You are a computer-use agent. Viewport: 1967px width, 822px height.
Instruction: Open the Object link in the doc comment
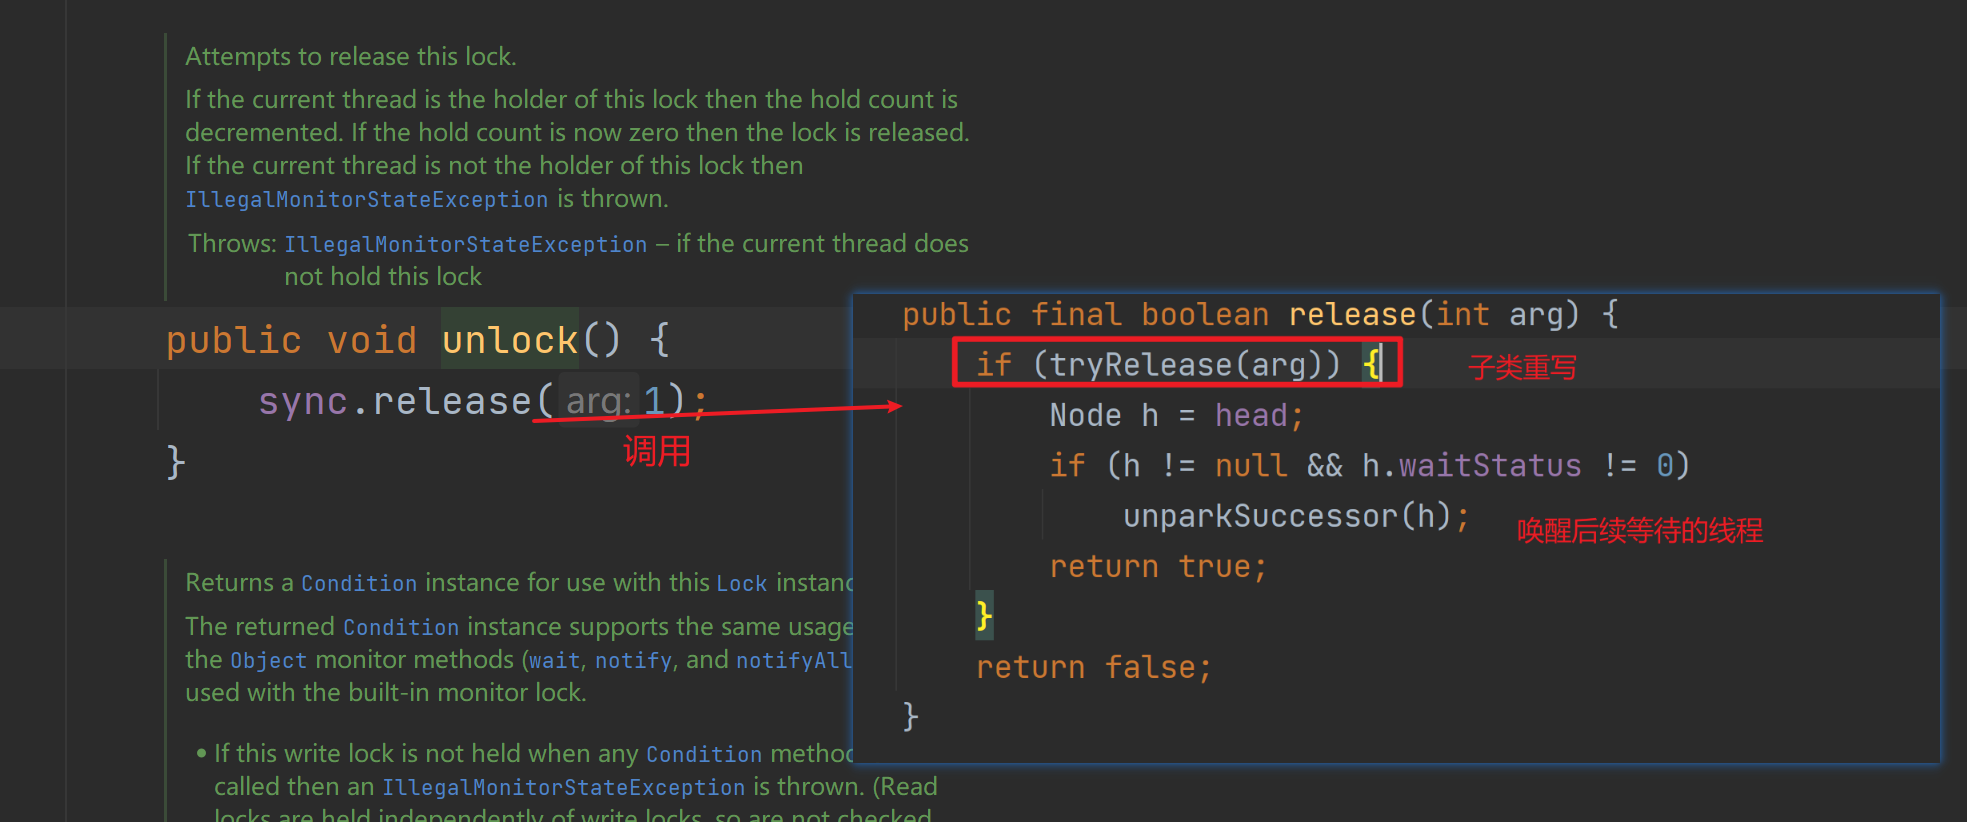268,660
